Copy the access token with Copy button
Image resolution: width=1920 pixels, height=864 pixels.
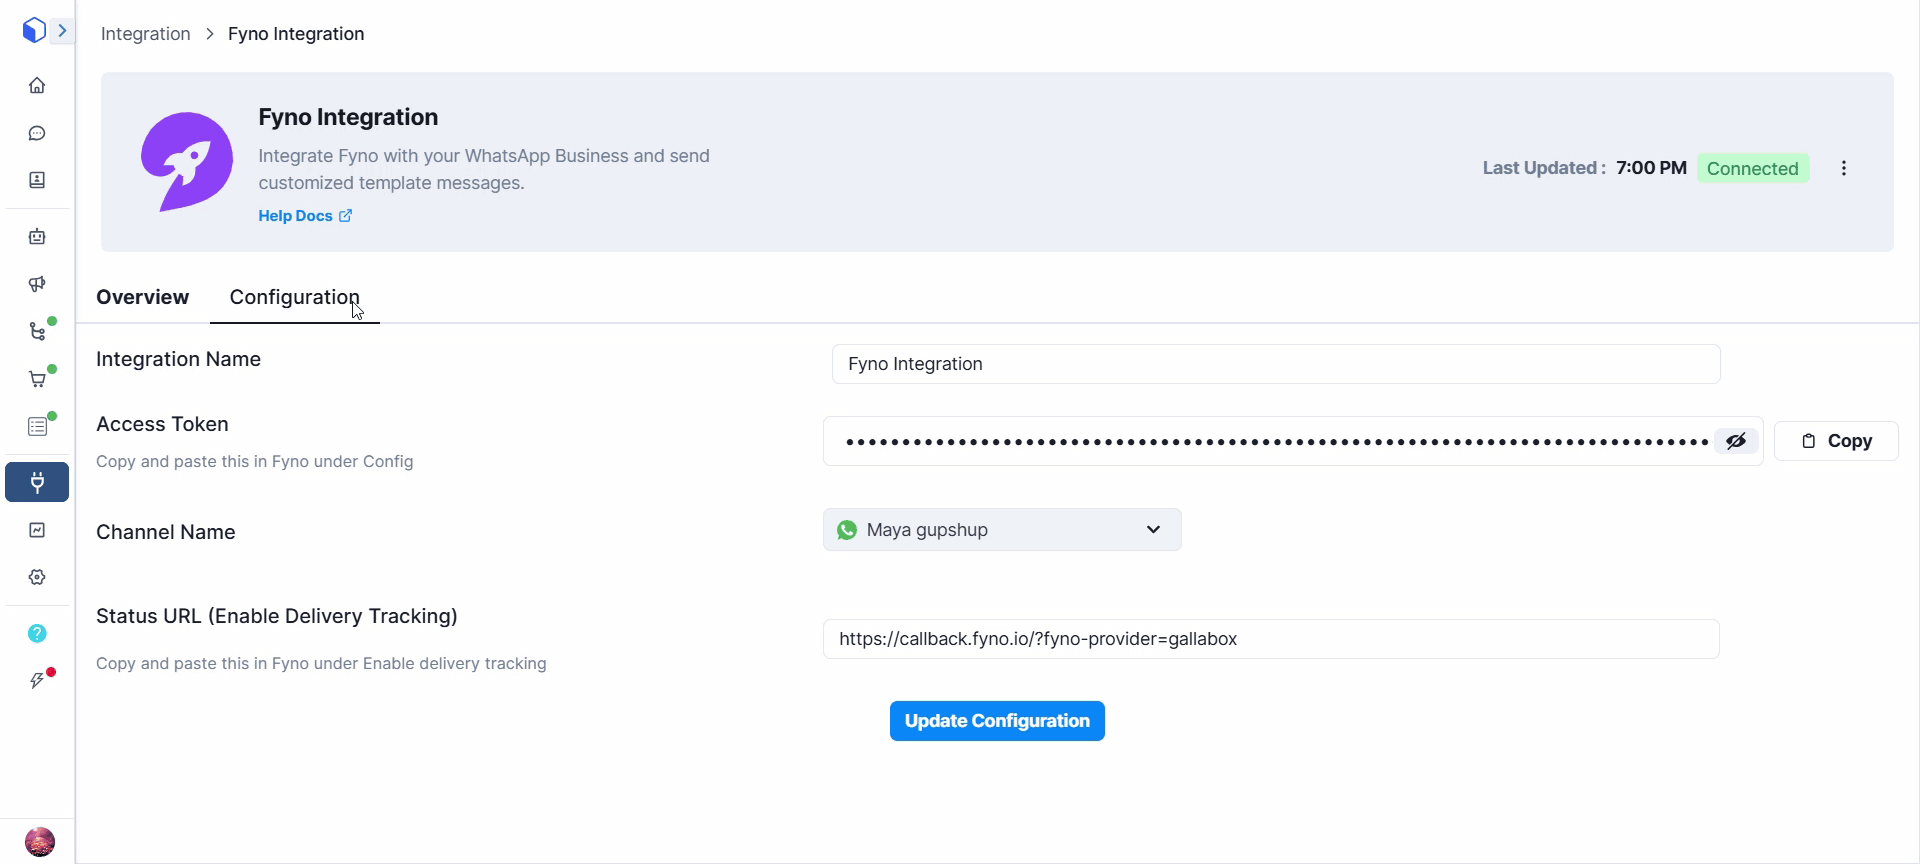[x=1835, y=441]
